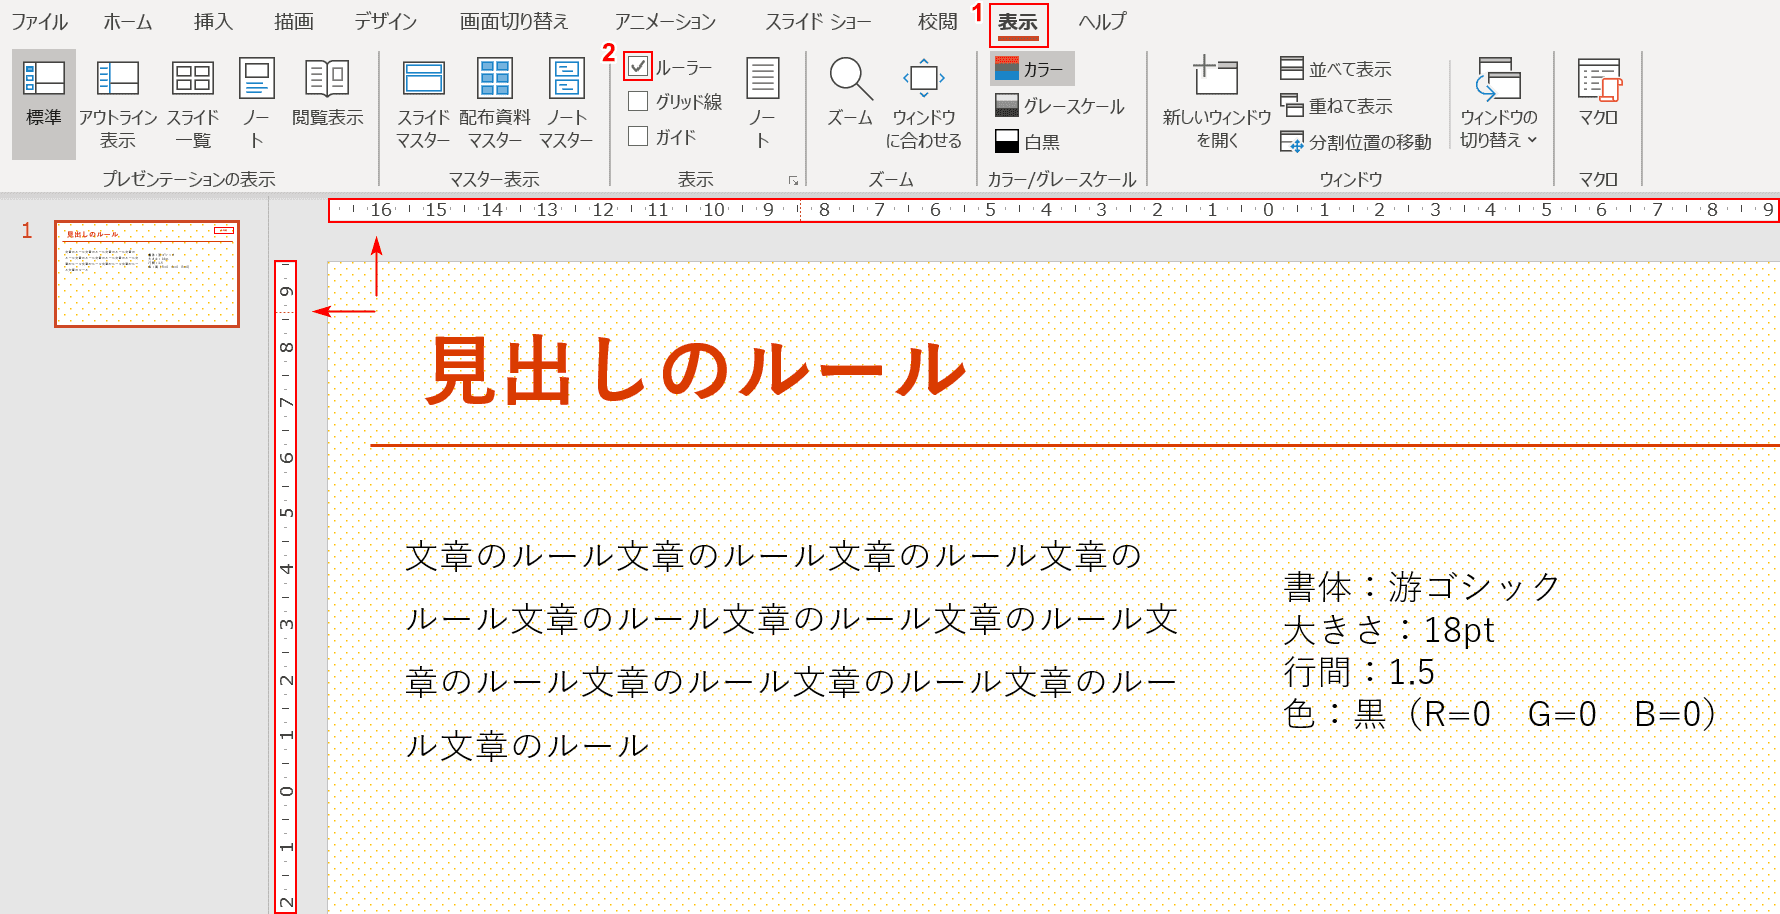Enable the グリッド線 checkbox

click(638, 101)
